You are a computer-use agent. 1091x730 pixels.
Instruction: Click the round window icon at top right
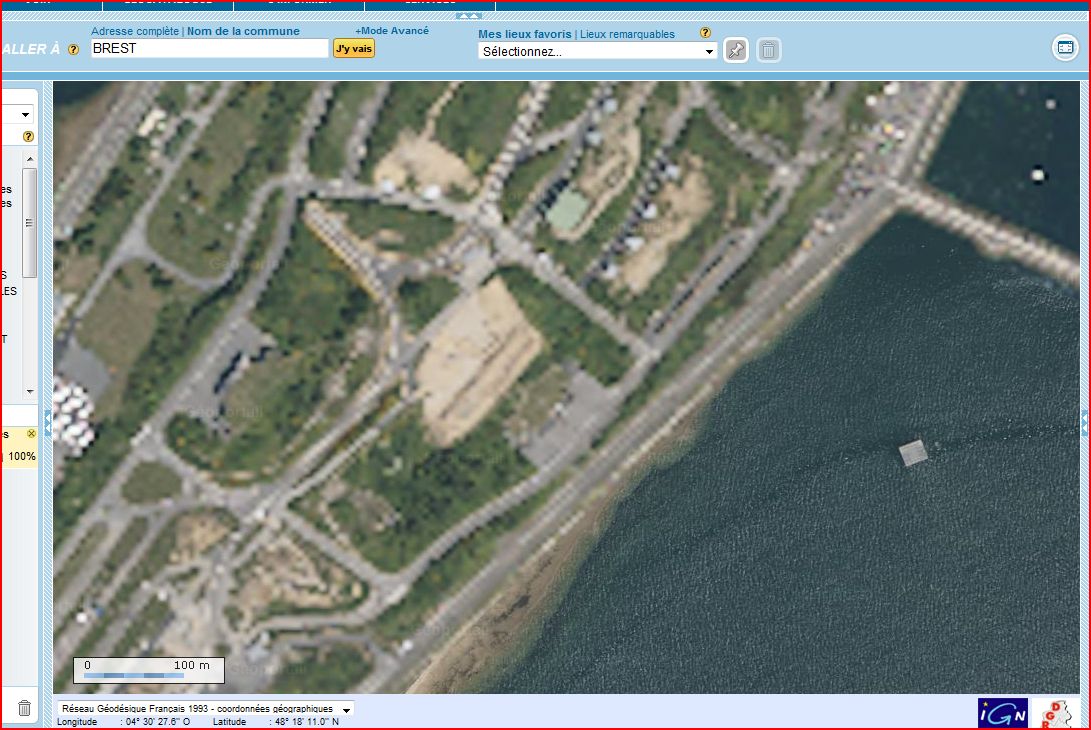(1065, 47)
